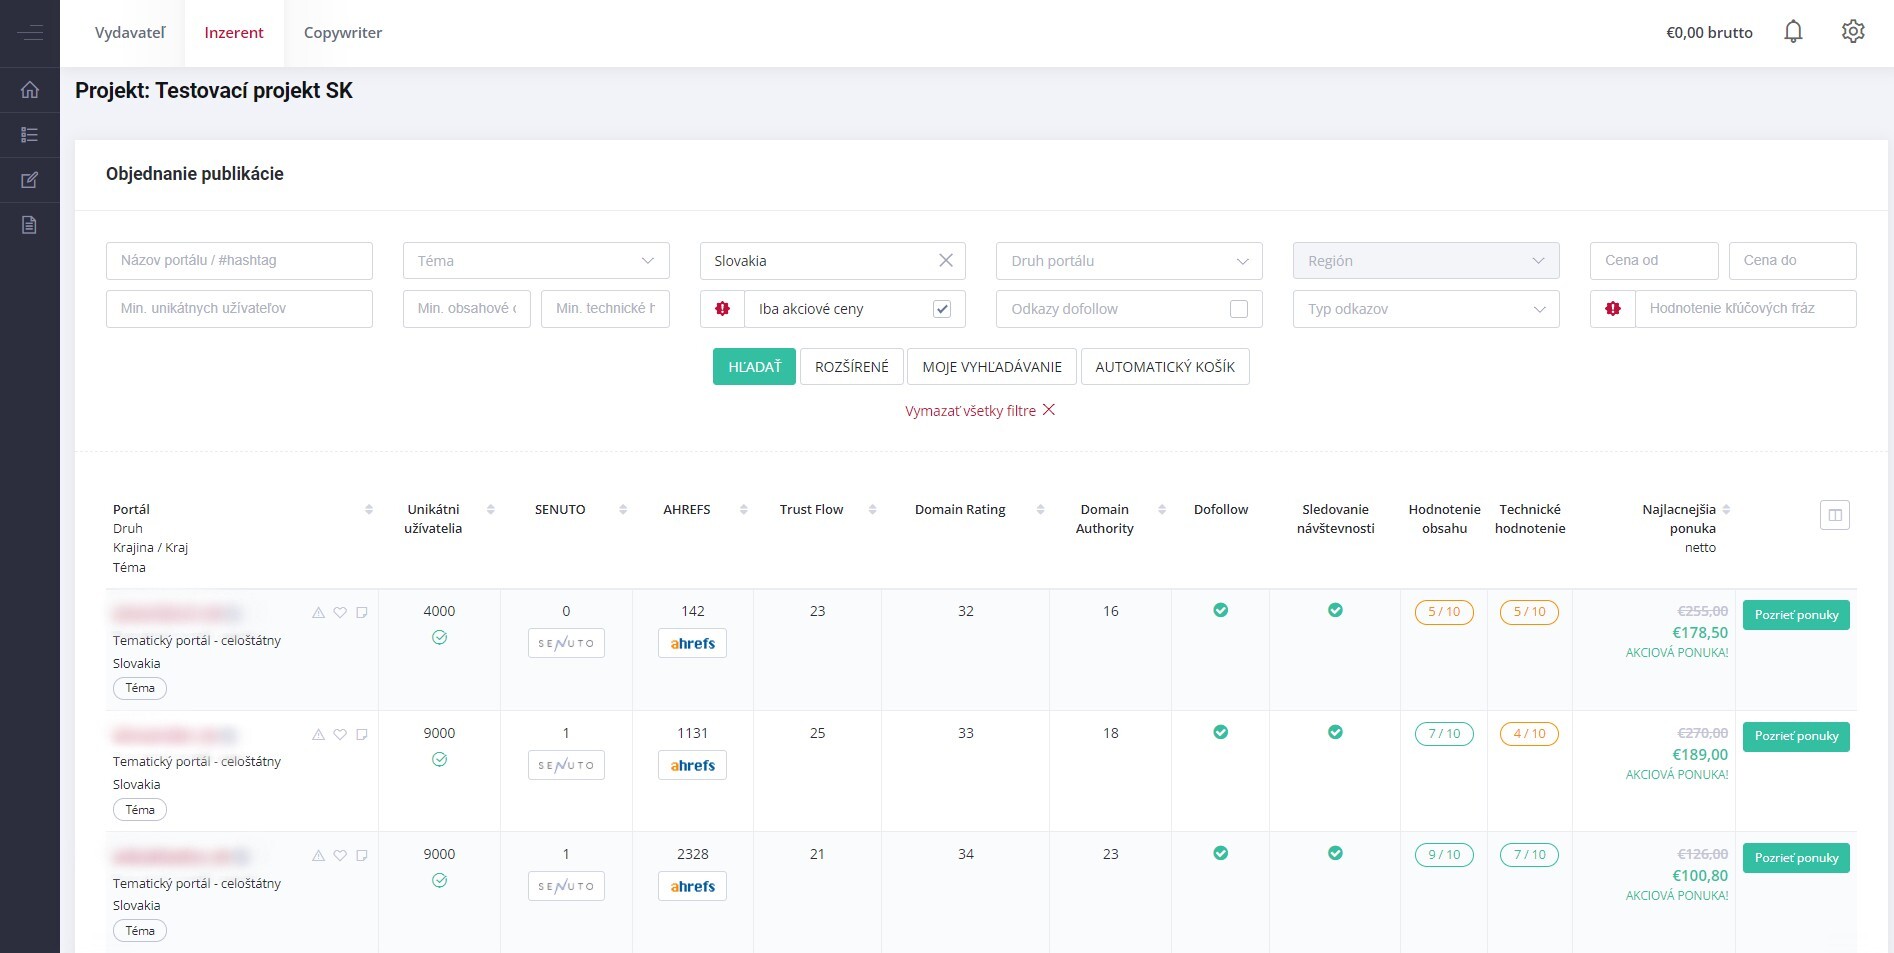Click the Názov portálu / #hashtag field

point(239,261)
